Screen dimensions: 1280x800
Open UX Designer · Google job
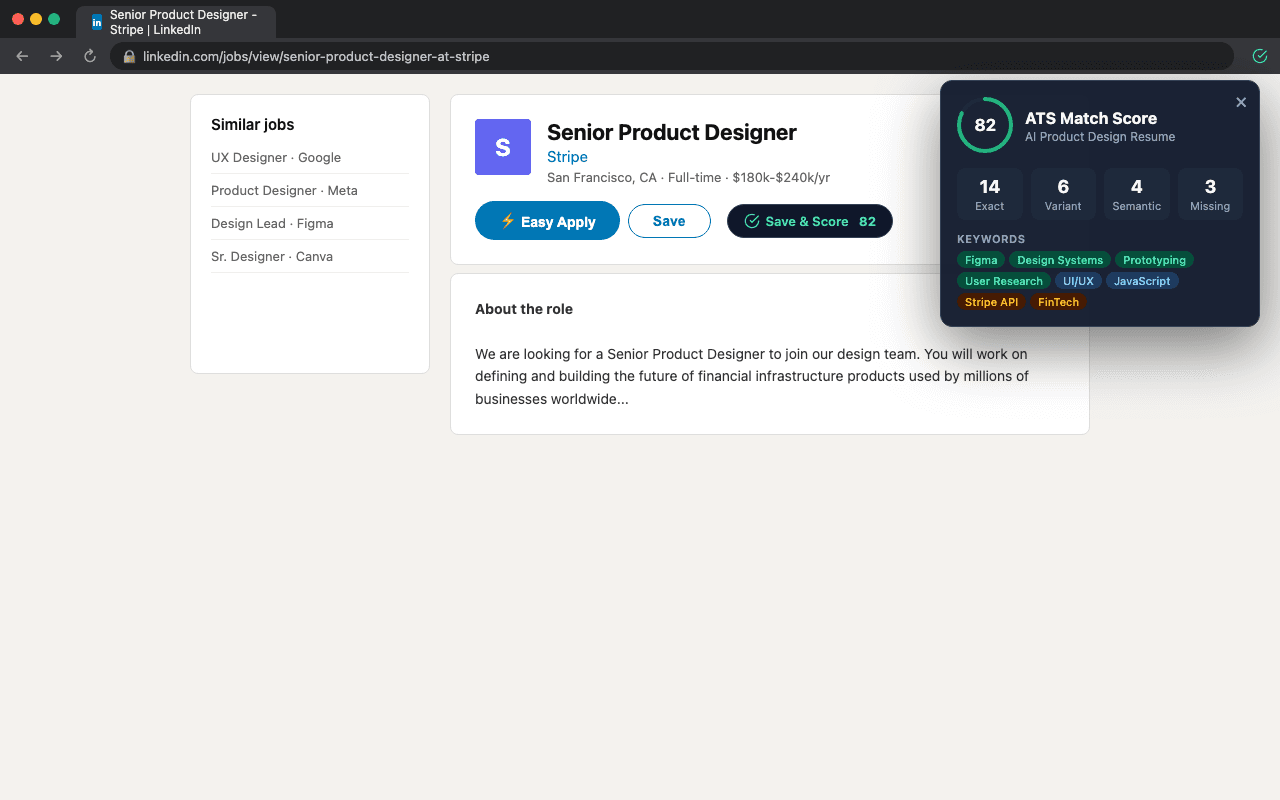click(276, 158)
